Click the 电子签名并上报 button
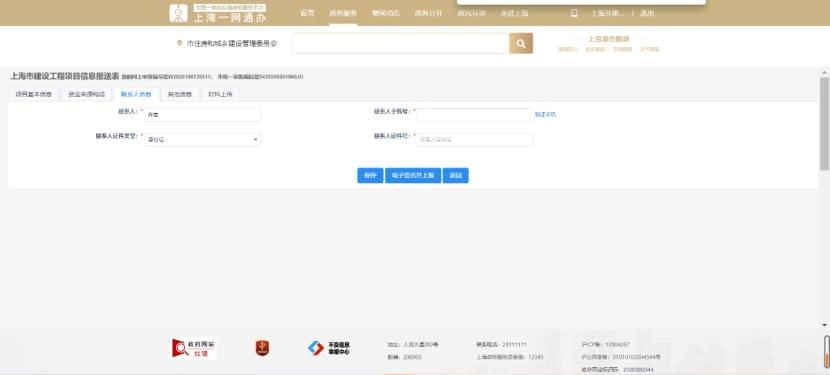 click(x=413, y=175)
